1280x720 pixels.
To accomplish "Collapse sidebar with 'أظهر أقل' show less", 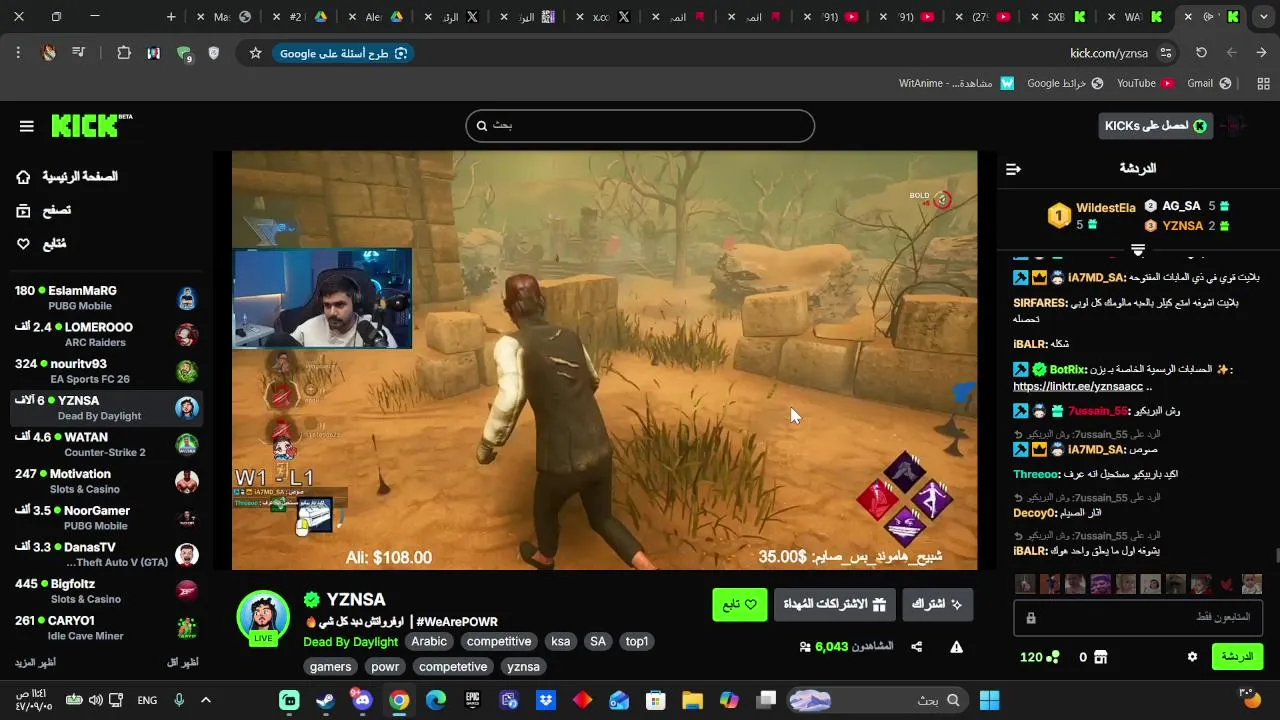I will pyautogui.click(x=182, y=663).
